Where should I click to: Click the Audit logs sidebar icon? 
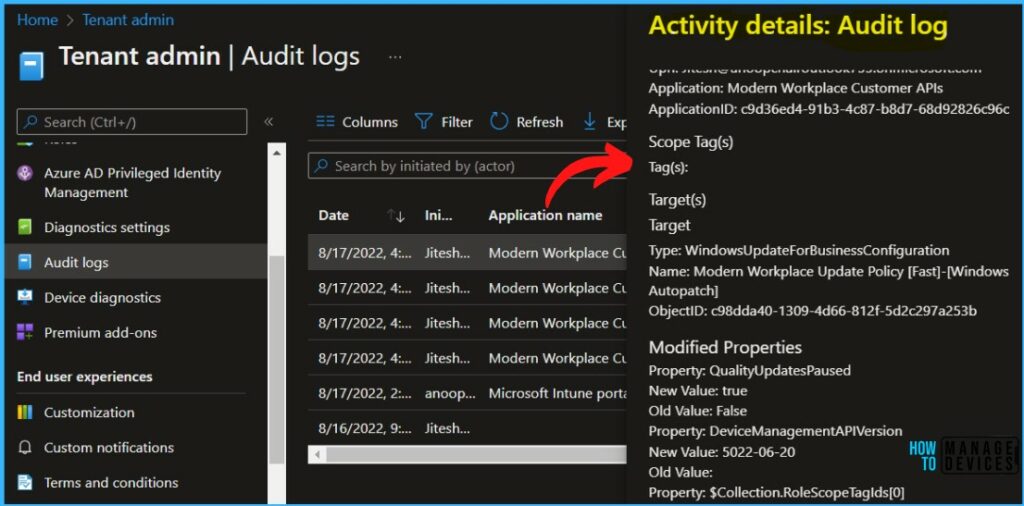pyautogui.click(x=25, y=262)
